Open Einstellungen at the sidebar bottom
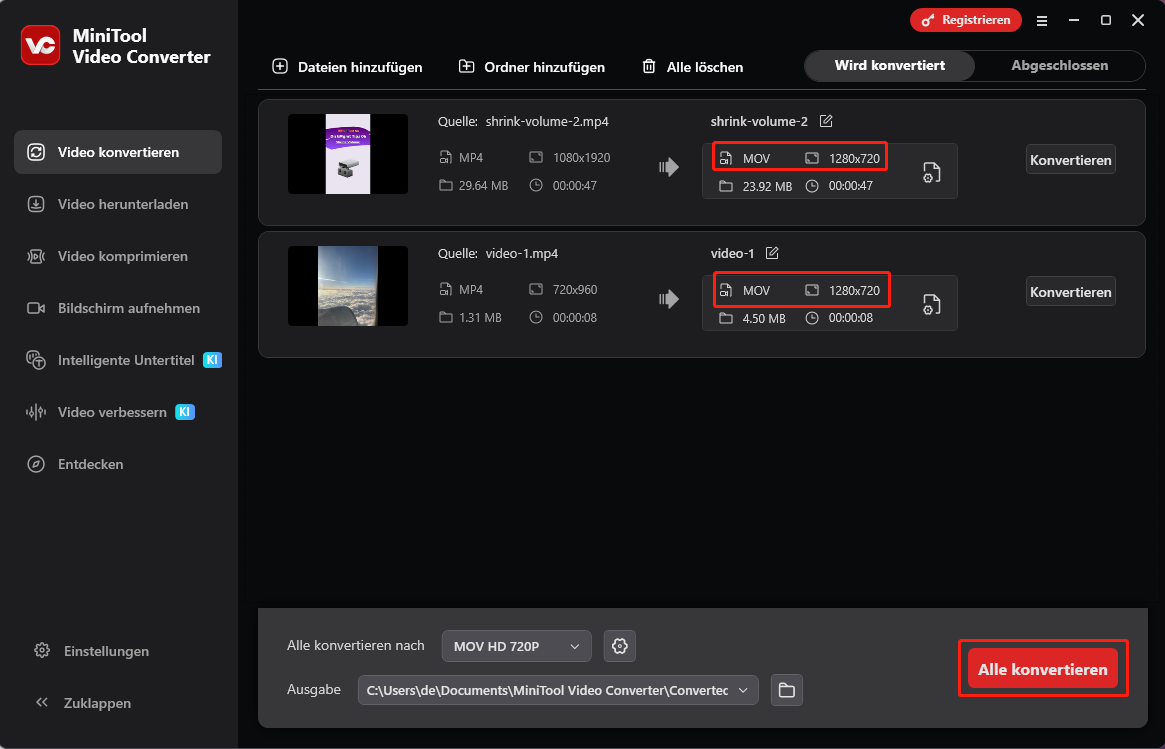This screenshot has width=1165, height=749. [92, 651]
